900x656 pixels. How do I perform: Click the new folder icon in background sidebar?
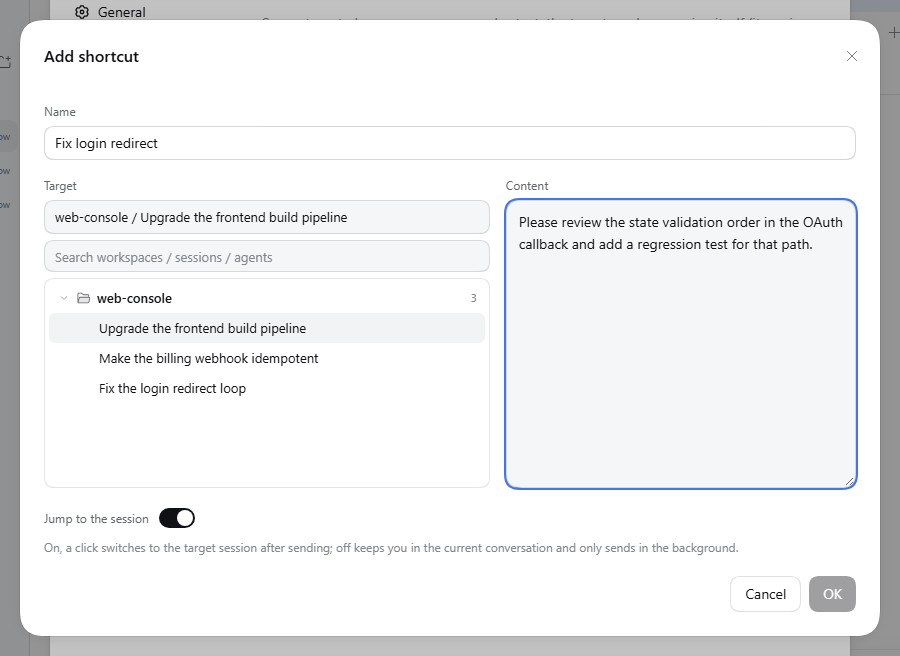coord(5,61)
